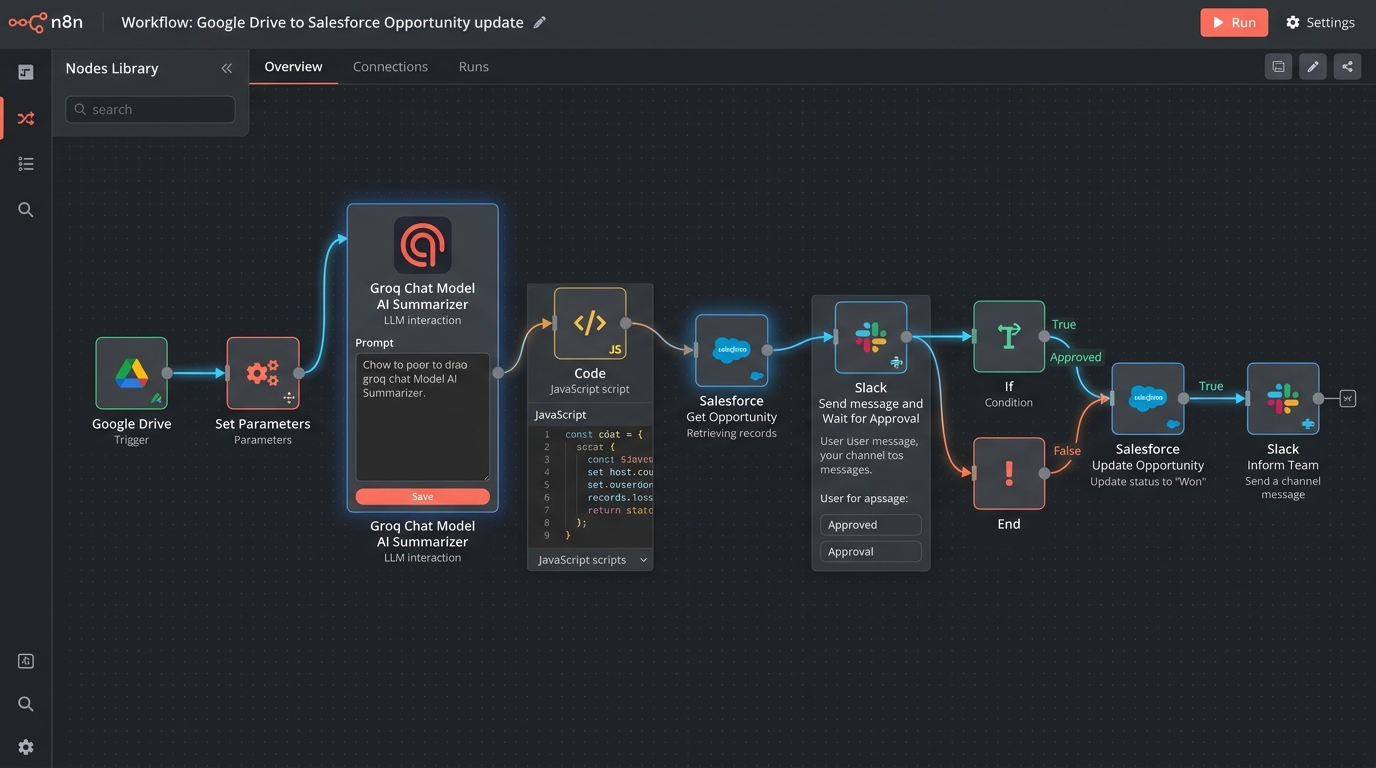Go to the Runs tab
Viewport: 1376px width, 768px height.
tap(474, 67)
